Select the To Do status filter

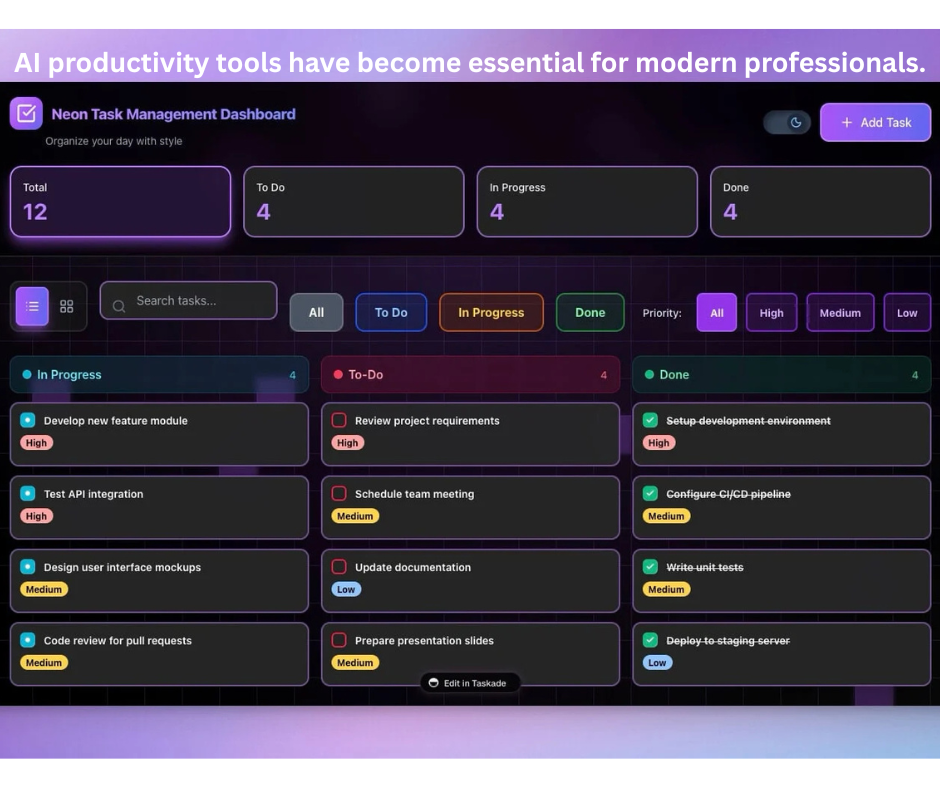[x=391, y=312]
